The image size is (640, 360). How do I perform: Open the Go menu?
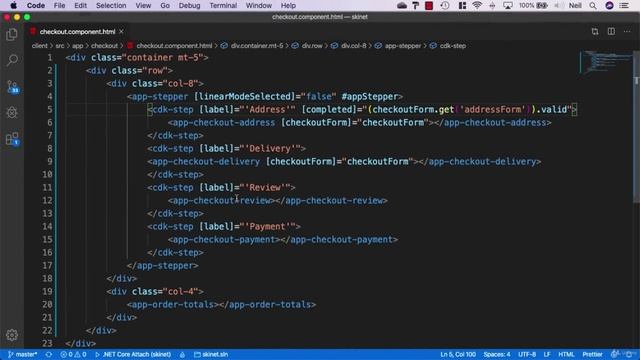165,5
